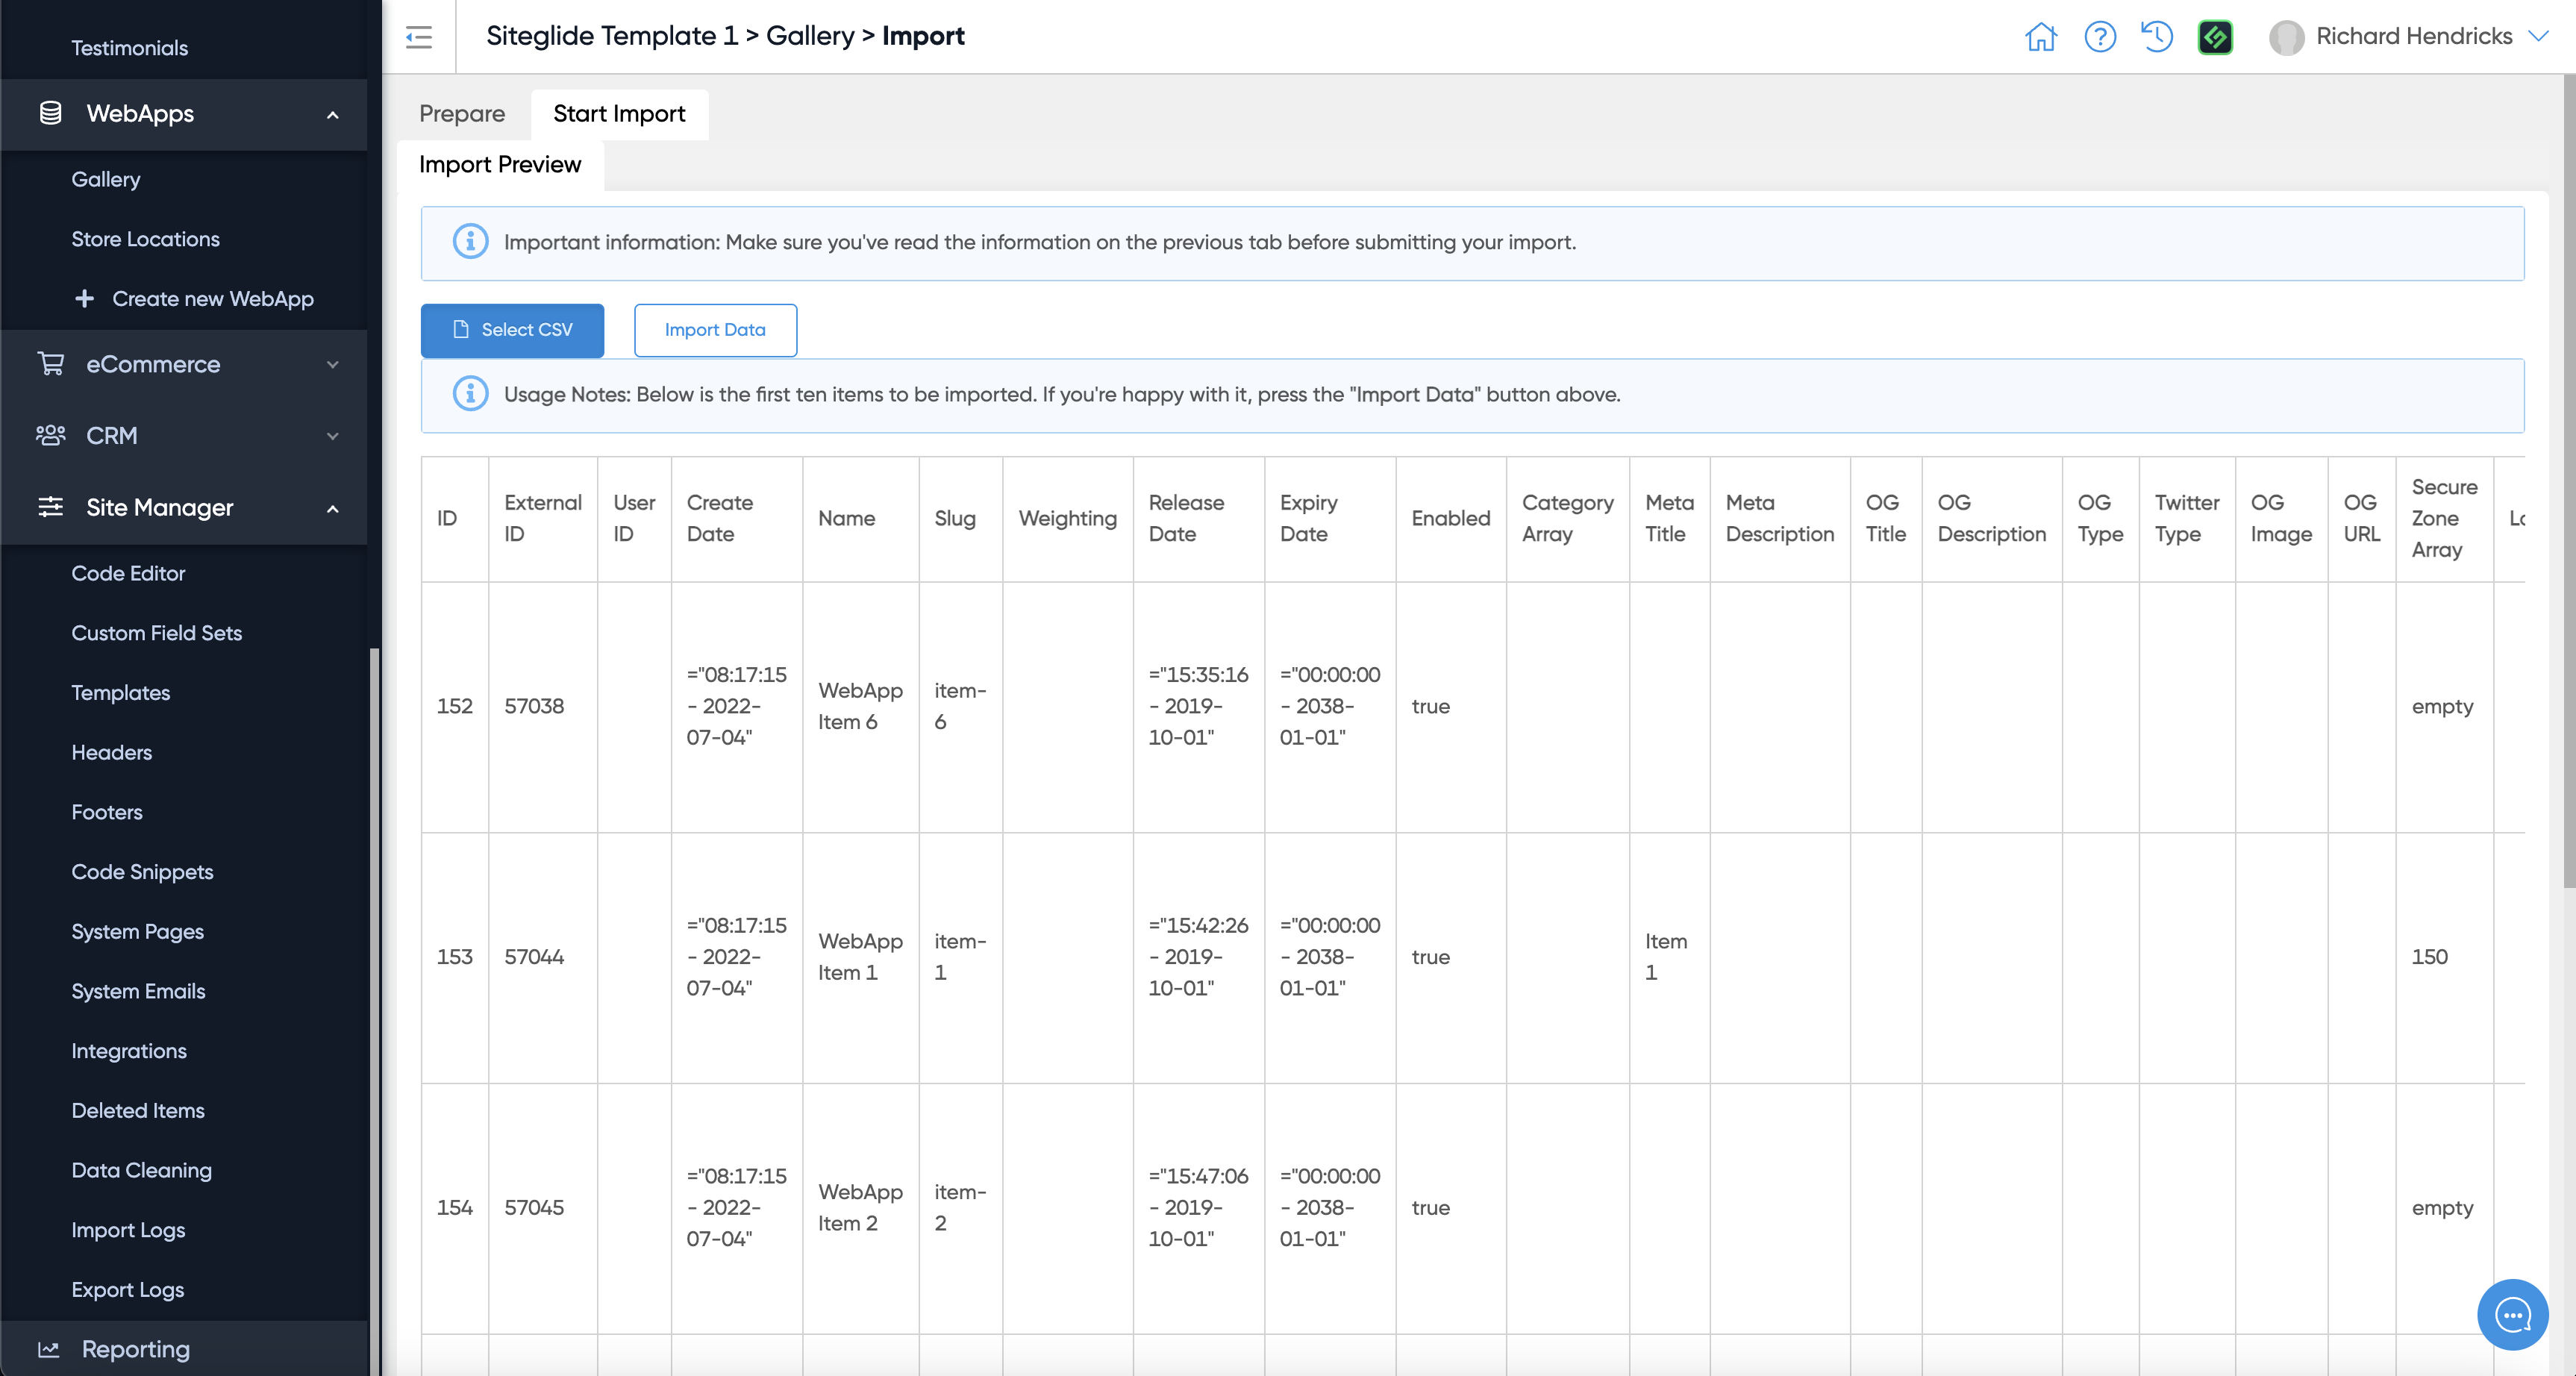Viewport: 2576px width, 1376px height.
Task: Switch to the Prepare tab
Action: pos(461,114)
